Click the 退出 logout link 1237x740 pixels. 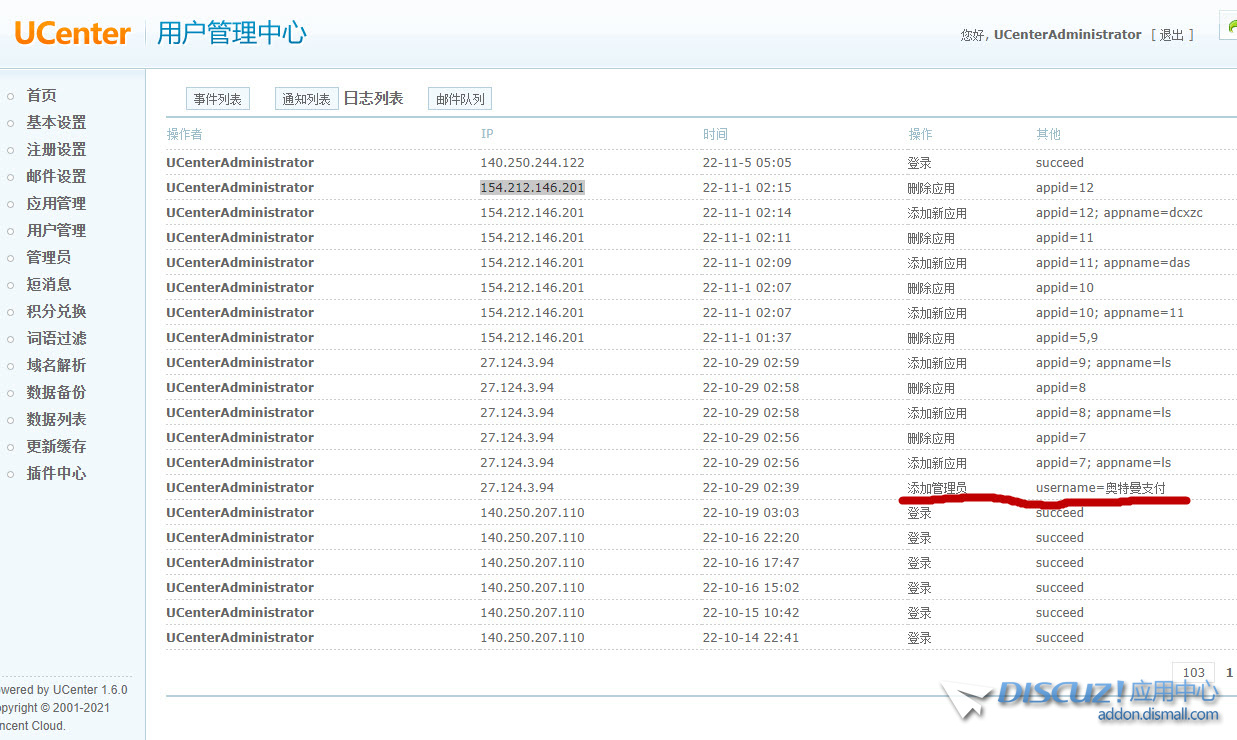tap(1171, 35)
